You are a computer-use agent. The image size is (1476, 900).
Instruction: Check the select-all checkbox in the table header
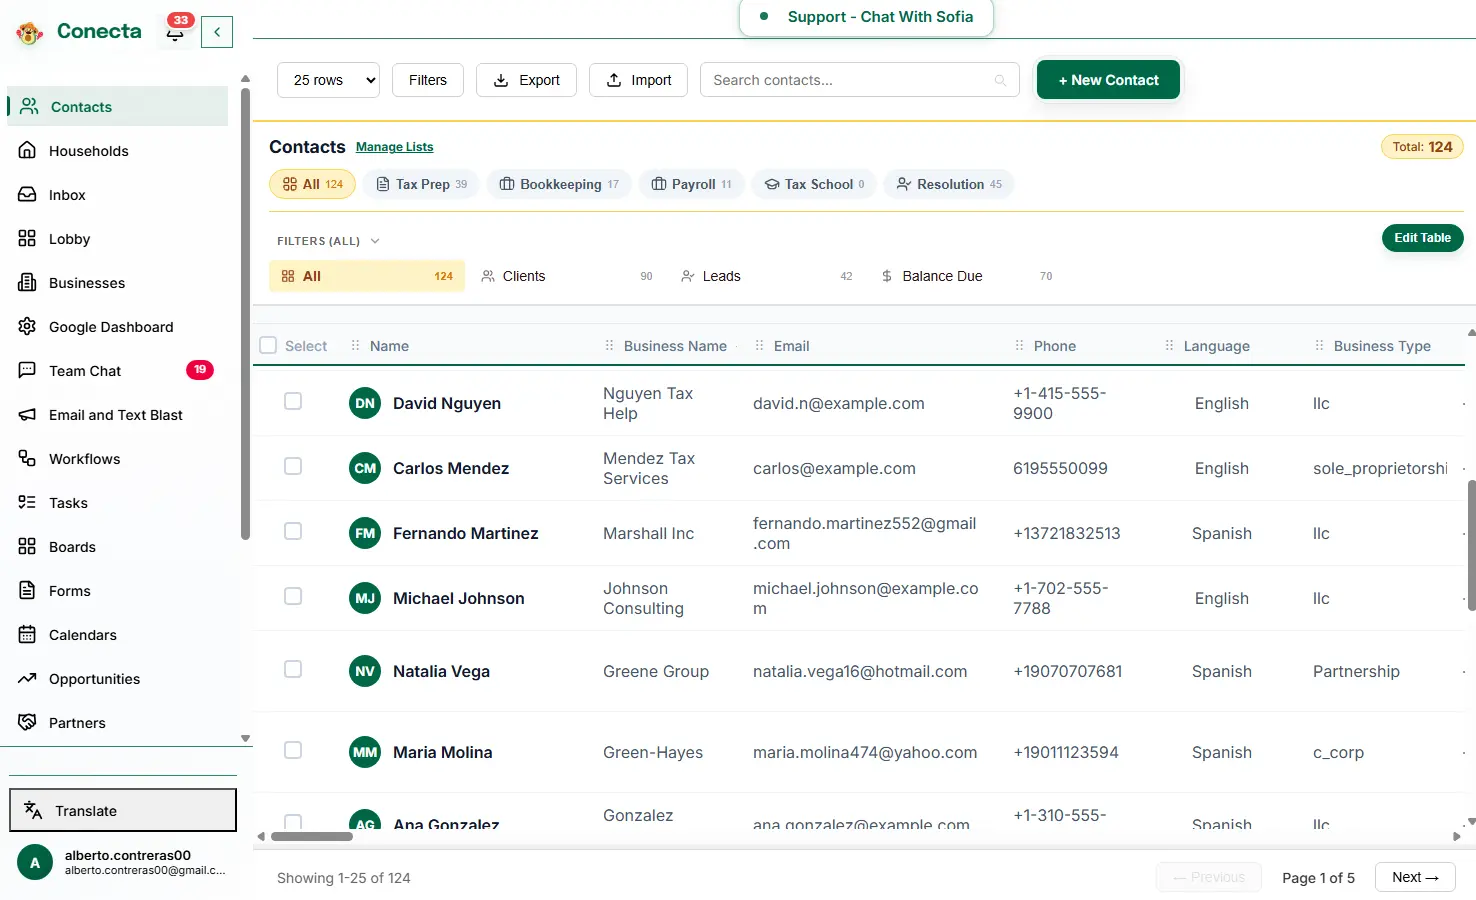point(267,343)
